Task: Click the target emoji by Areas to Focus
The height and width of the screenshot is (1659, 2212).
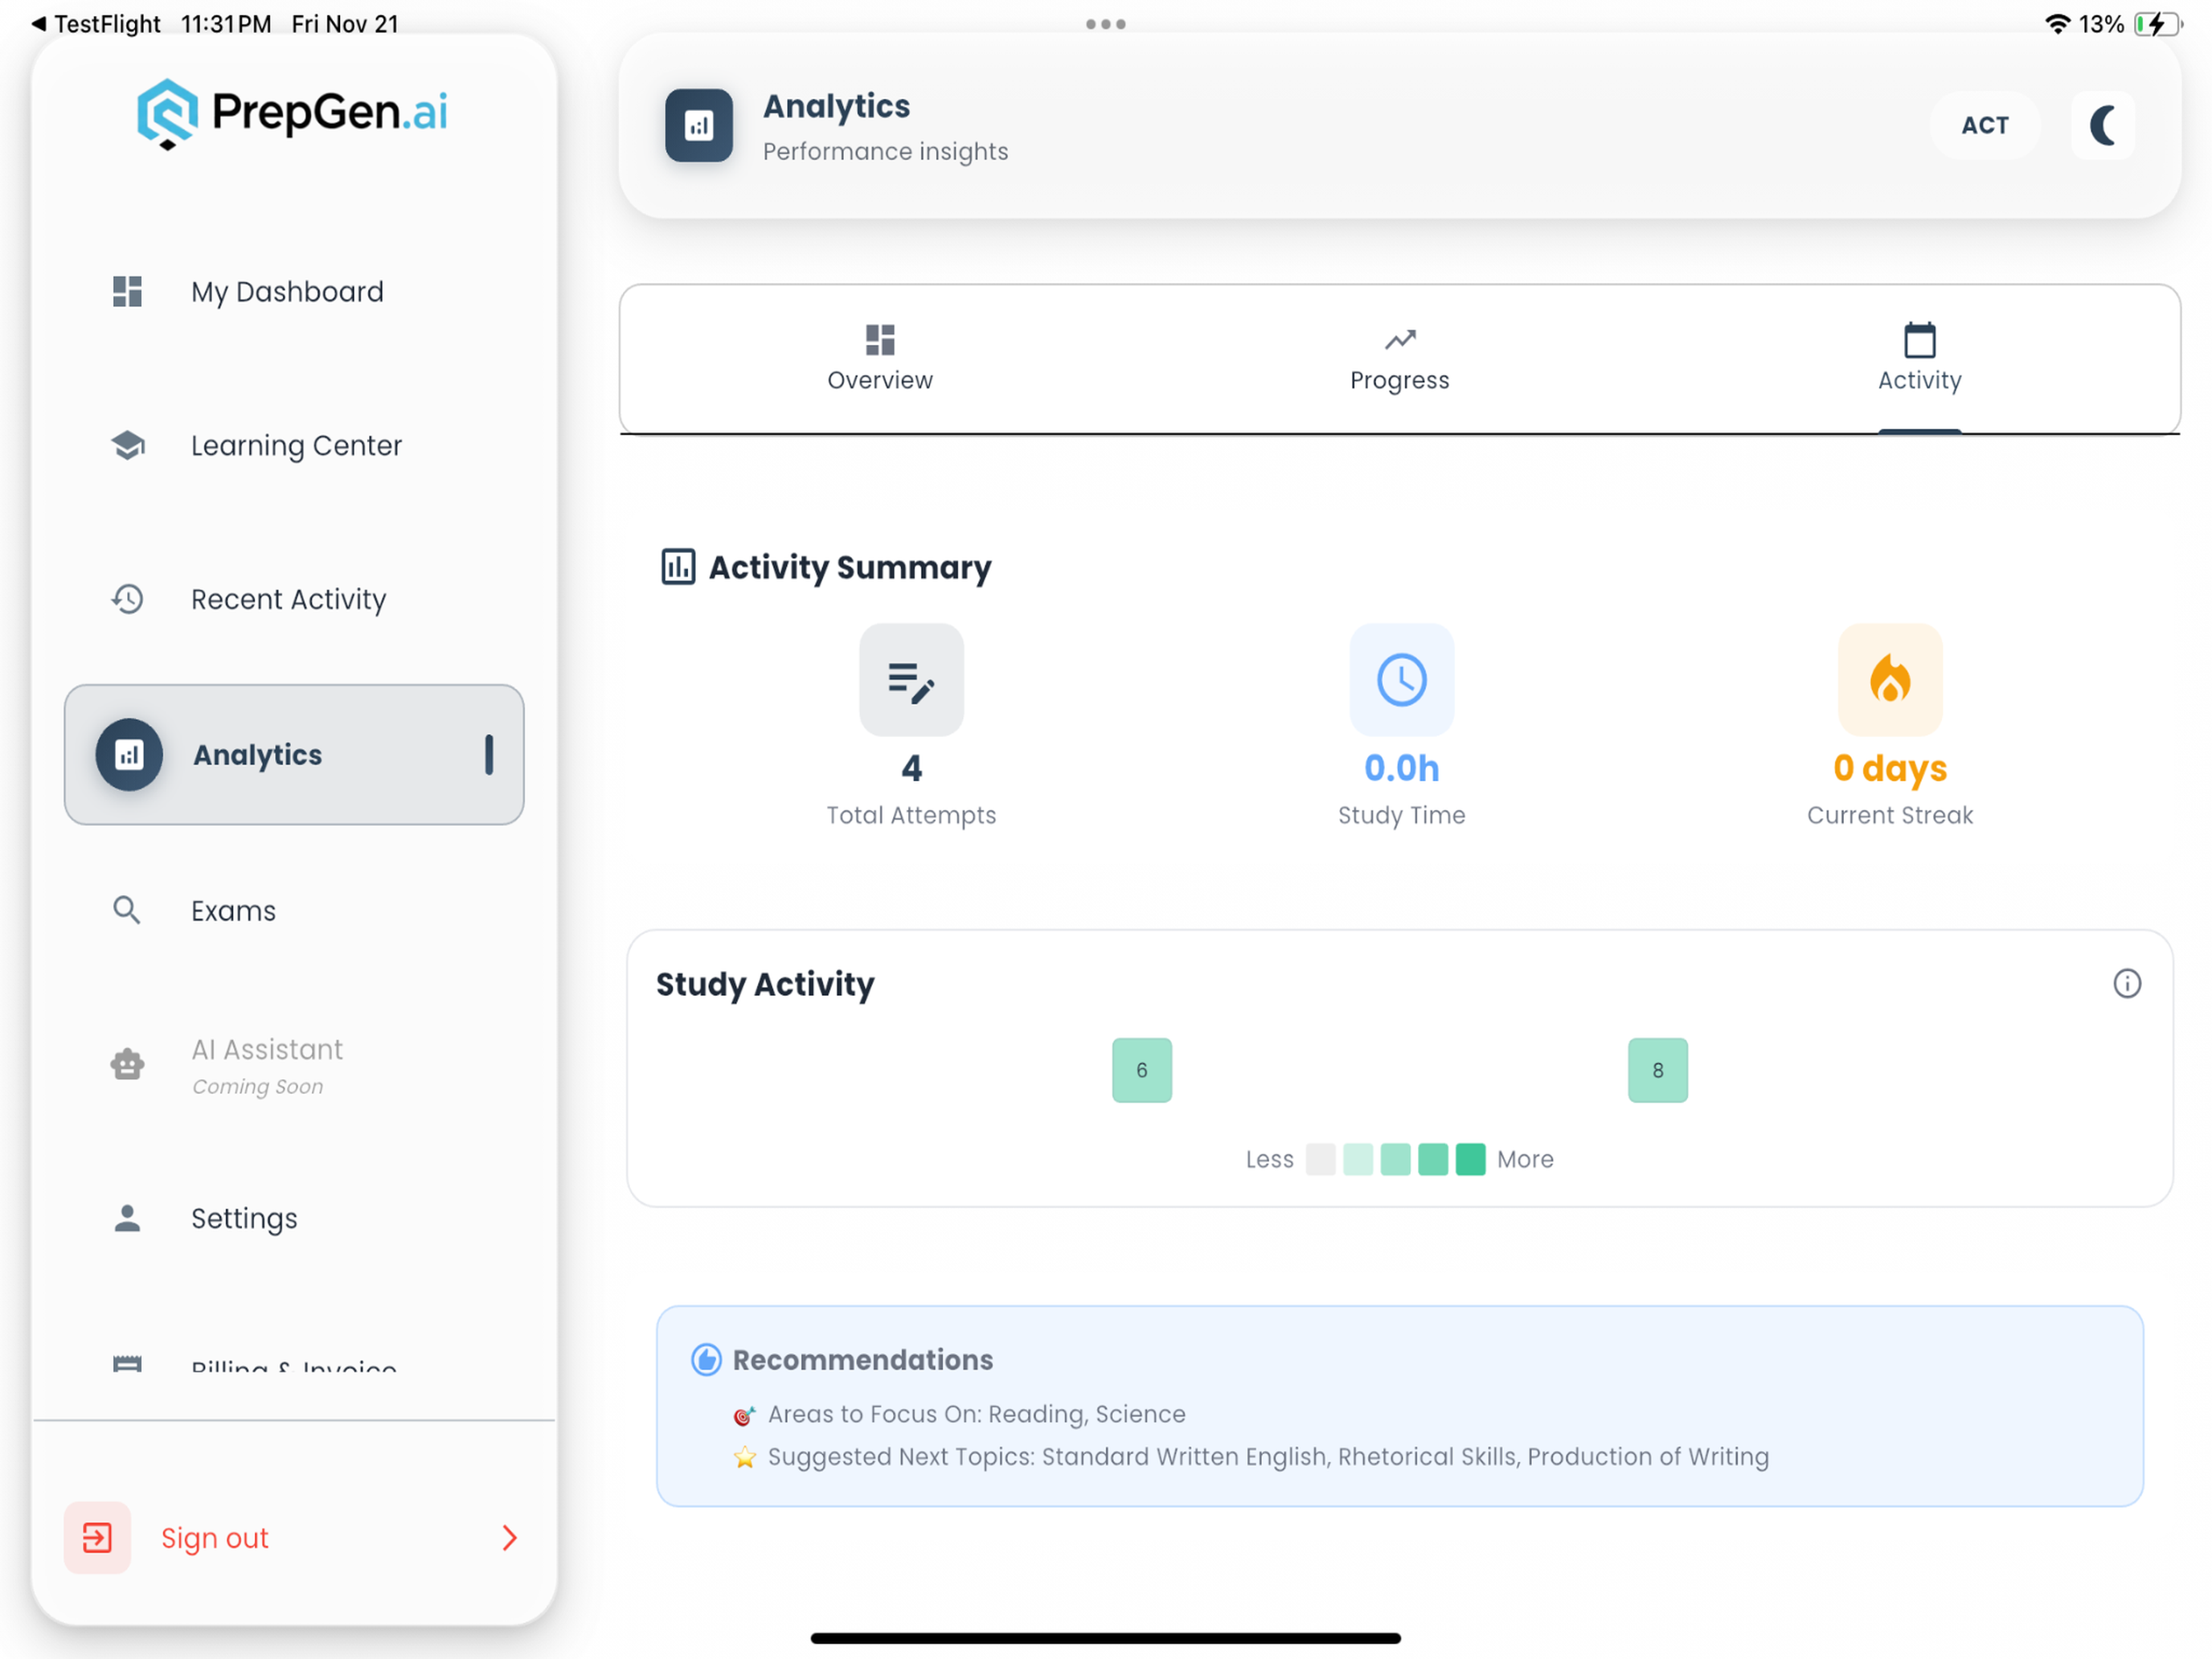Action: (744, 1415)
